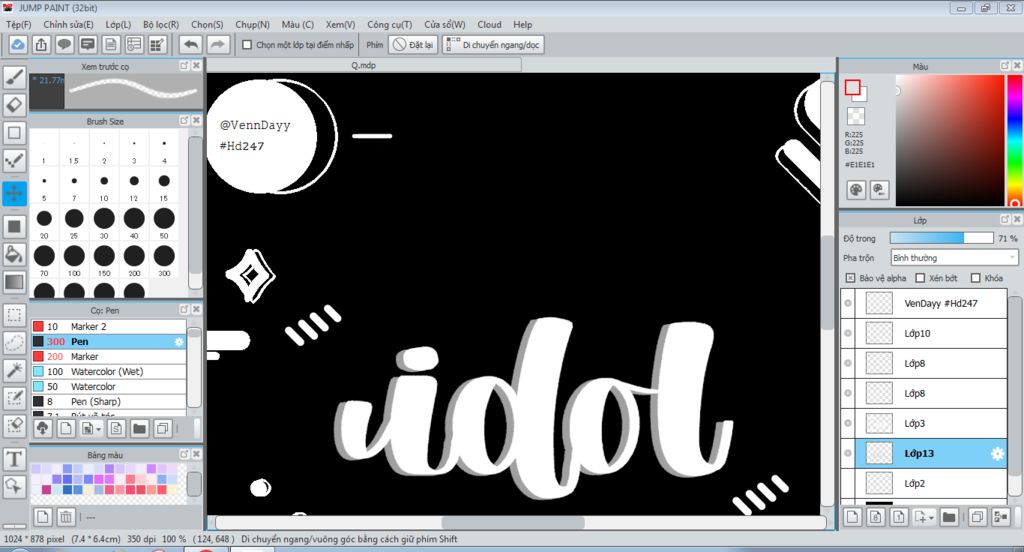Undock the Brush Size panel
Screen dimensions: 1024x552
tap(184, 121)
